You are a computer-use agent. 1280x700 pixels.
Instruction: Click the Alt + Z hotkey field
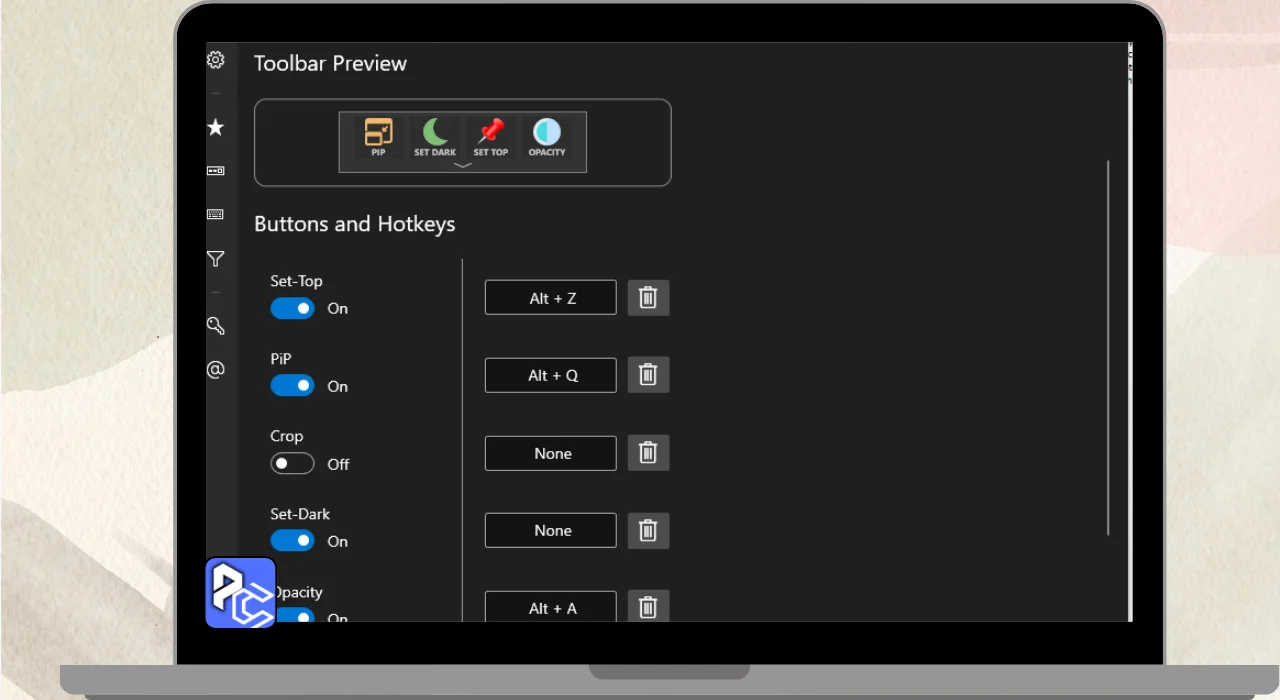click(x=551, y=298)
